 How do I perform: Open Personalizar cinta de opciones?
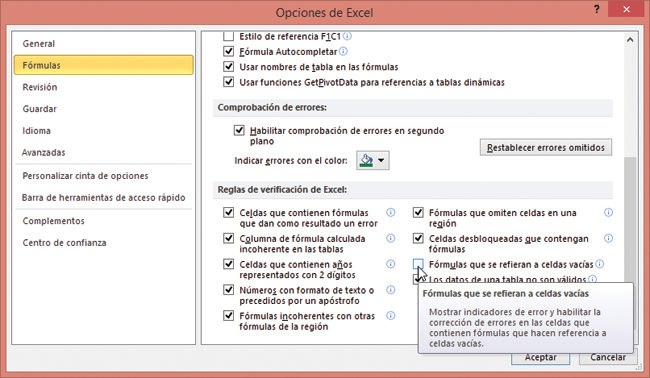click(104, 176)
